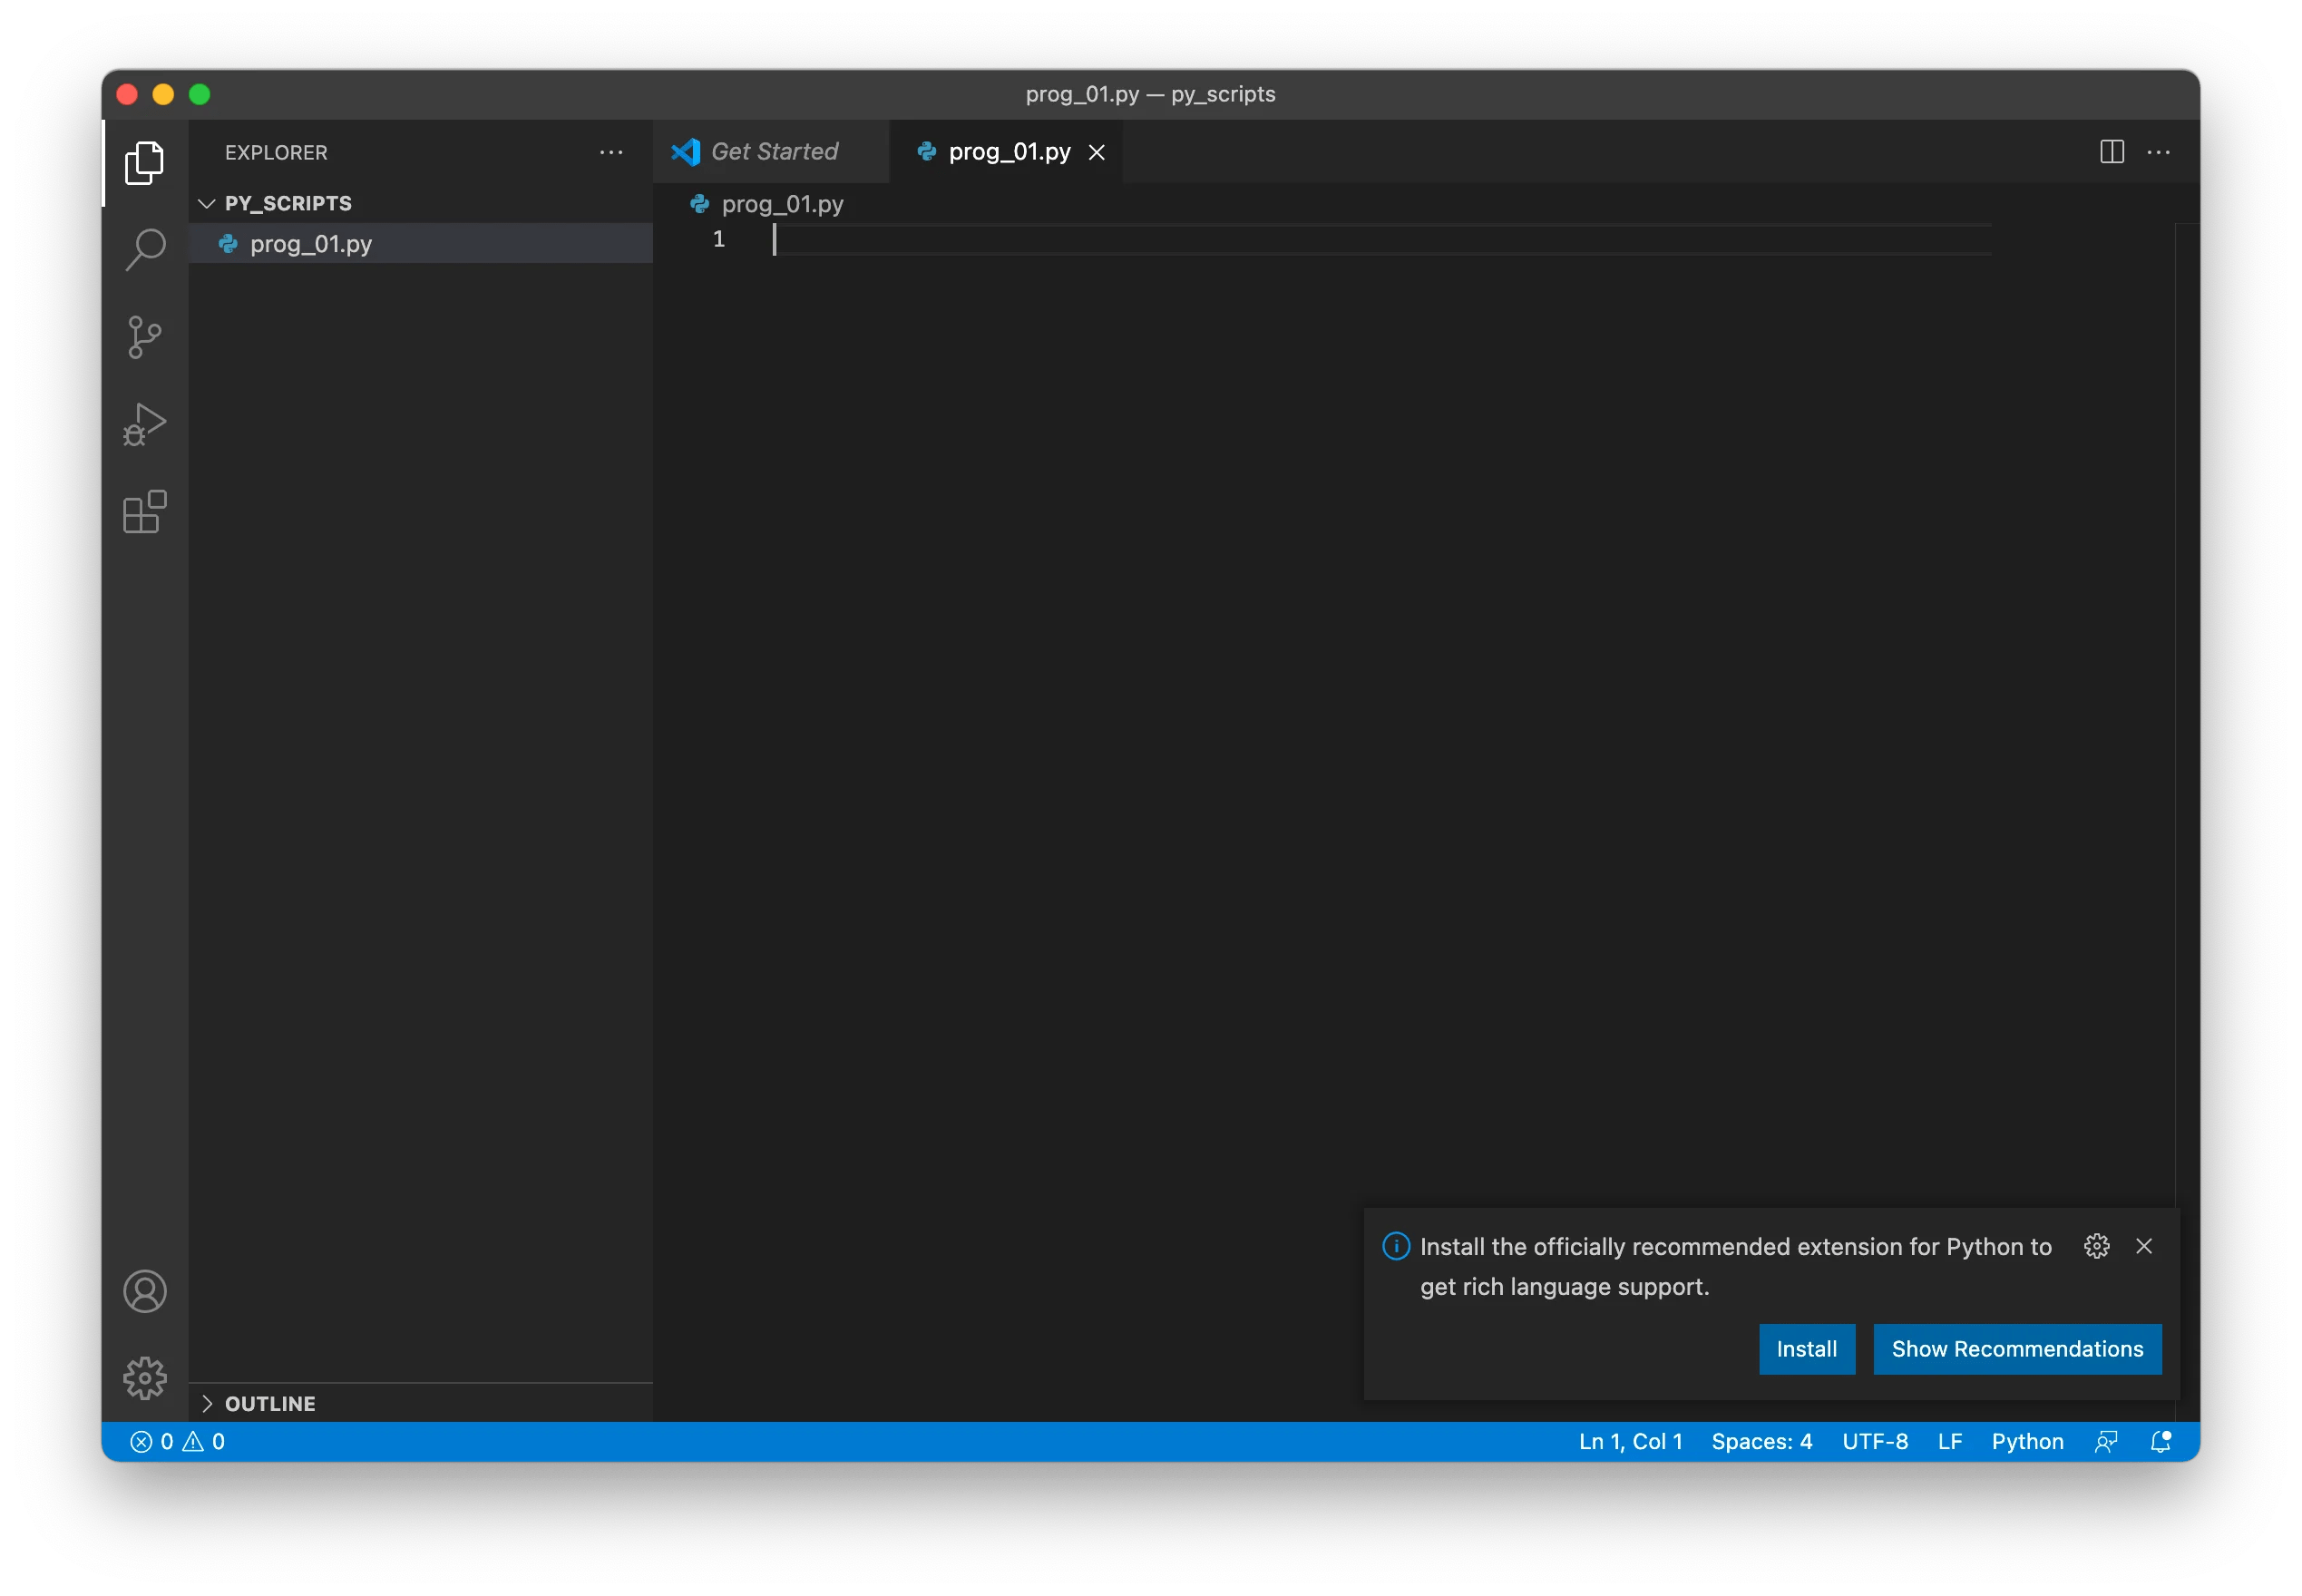
Task: Open the Accounts menu icon
Action: 146,1291
